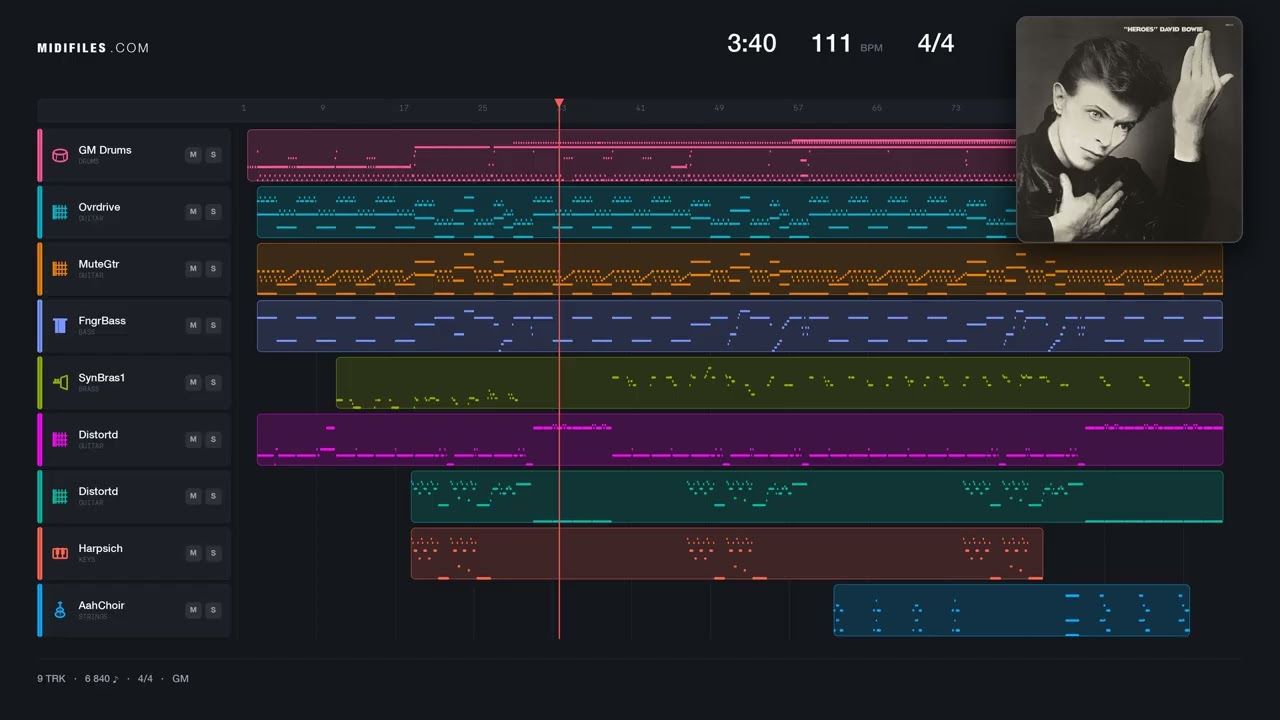The width and height of the screenshot is (1280, 720).
Task: Select the SynBras1 track name
Action: [102, 378]
